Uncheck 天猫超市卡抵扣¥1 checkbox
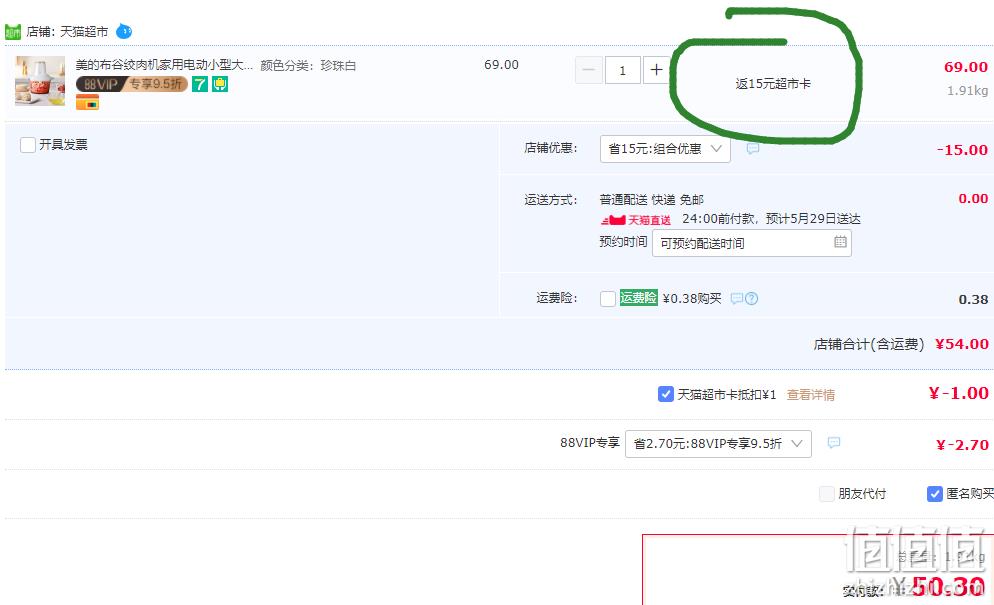 [666, 394]
